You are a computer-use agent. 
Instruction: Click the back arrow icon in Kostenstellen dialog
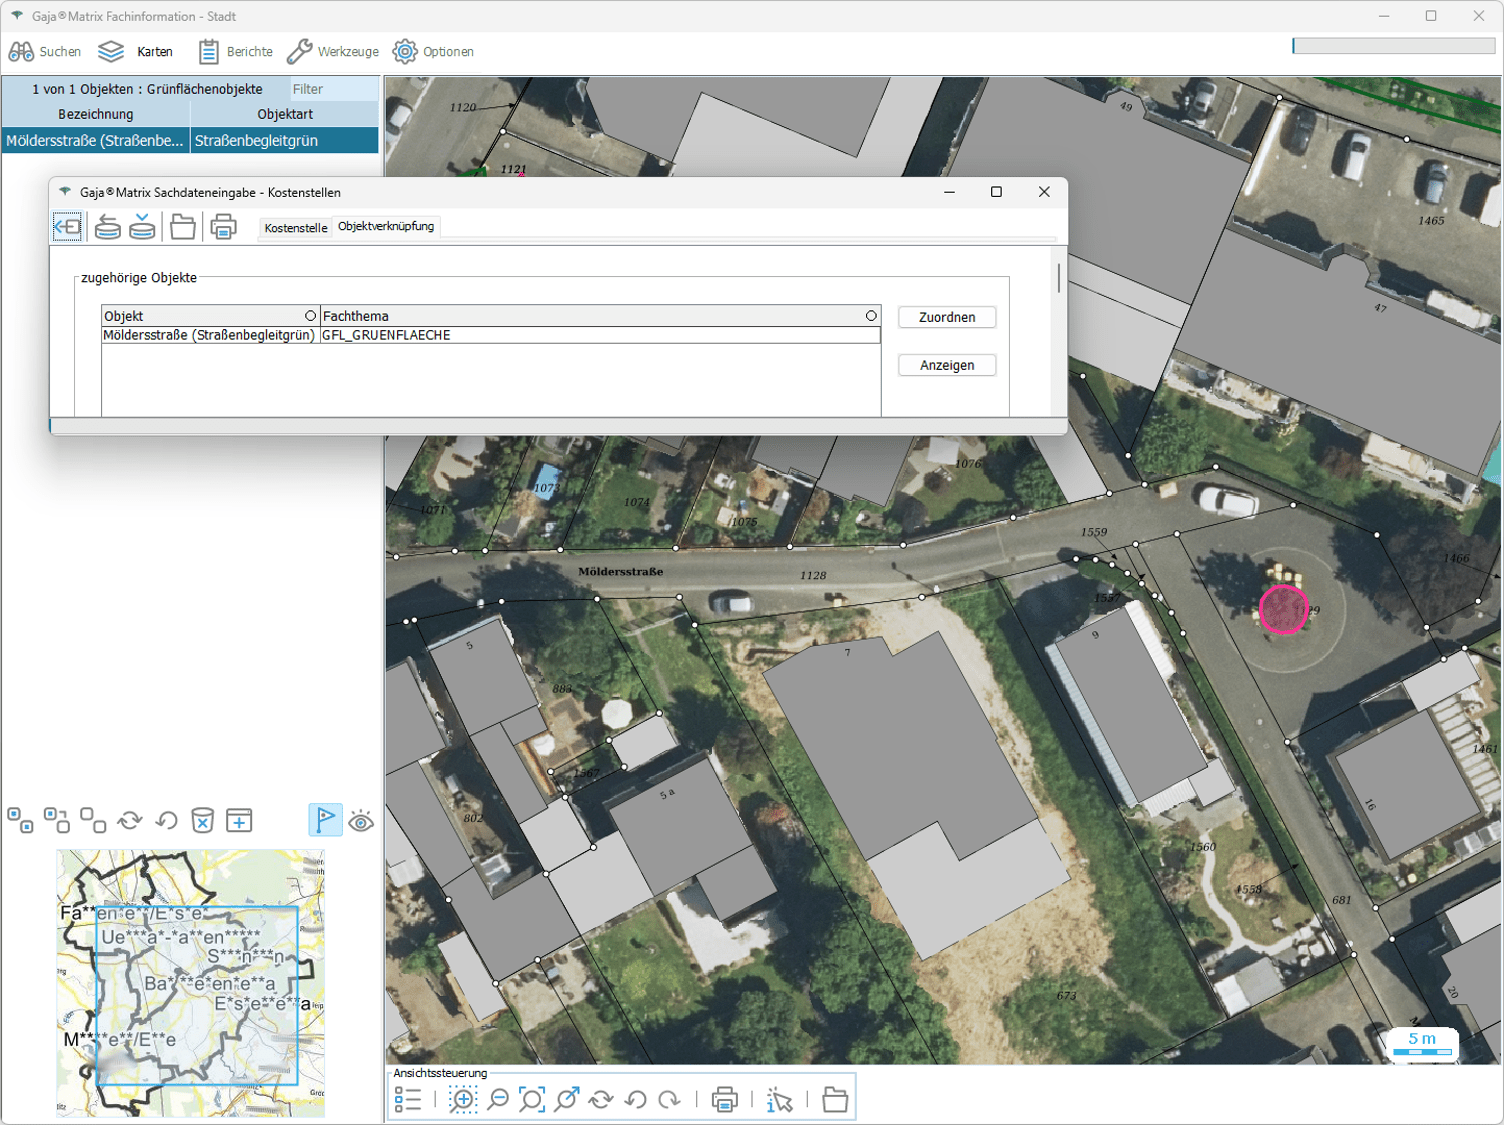pyautogui.click(x=67, y=227)
